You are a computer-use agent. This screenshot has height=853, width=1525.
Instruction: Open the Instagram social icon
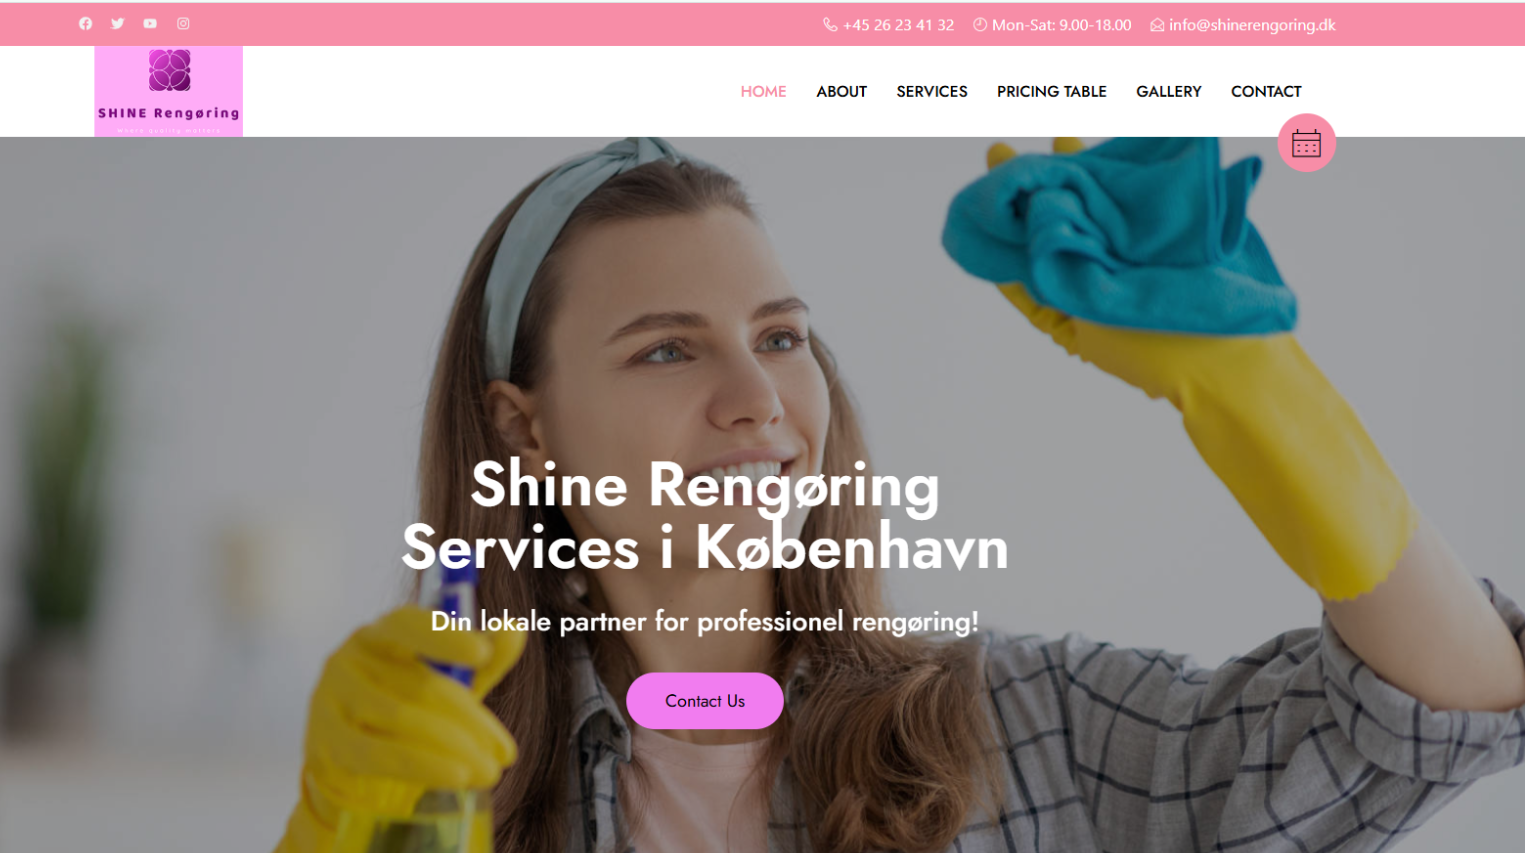coord(183,23)
